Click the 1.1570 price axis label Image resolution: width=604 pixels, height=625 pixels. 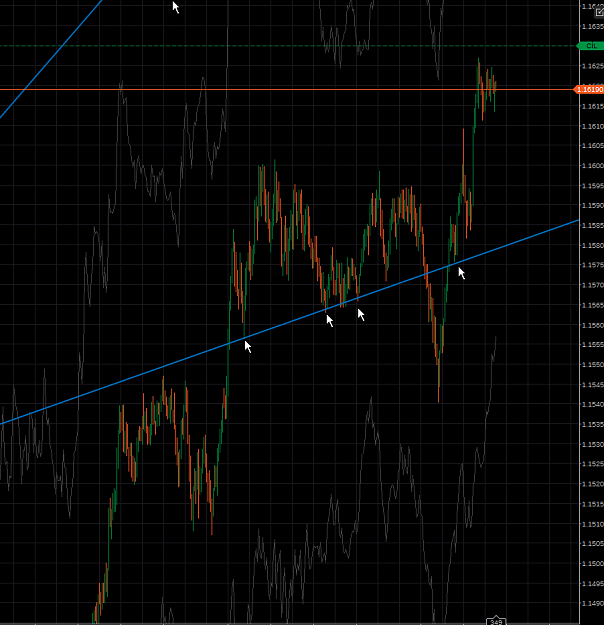[592, 285]
